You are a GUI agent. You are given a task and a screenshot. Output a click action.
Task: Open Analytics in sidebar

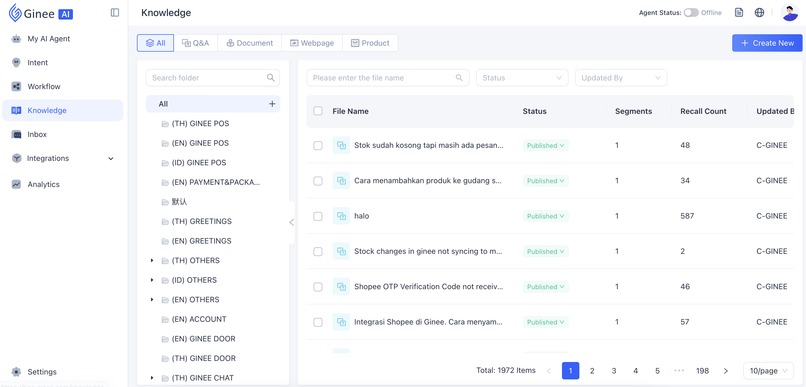(x=63, y=184)
